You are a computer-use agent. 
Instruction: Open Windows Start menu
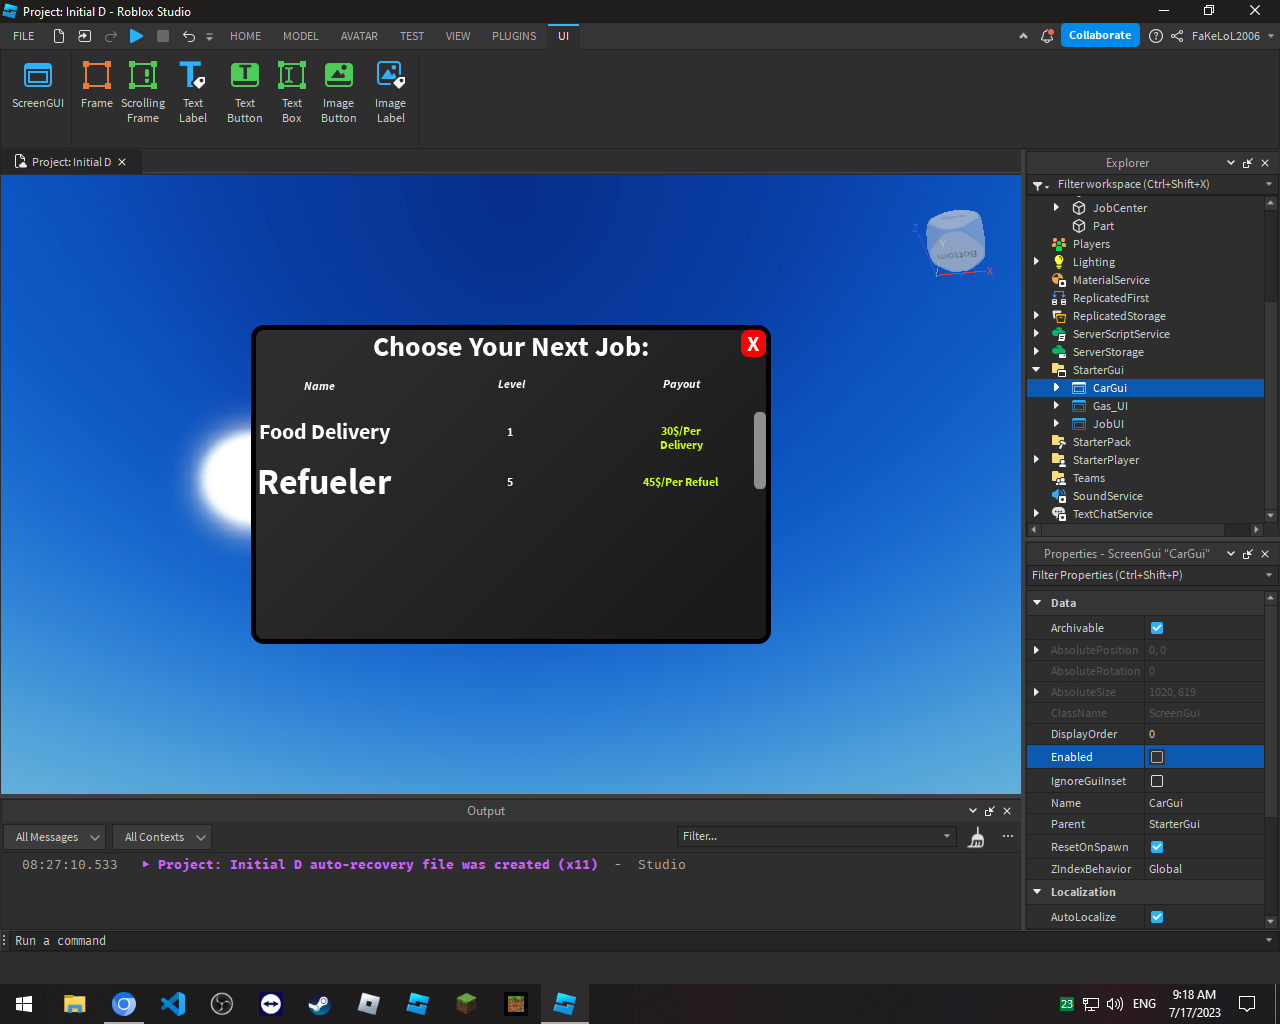coord(24,1004)
